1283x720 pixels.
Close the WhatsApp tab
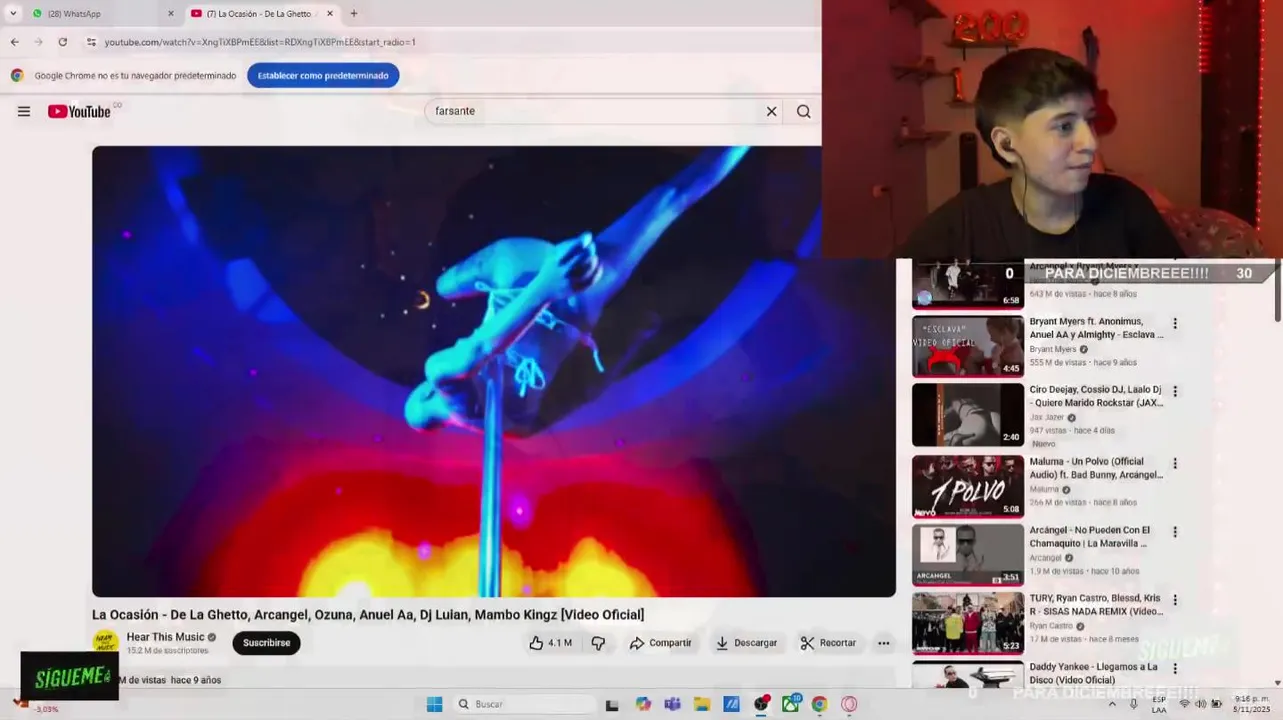click(170, 14)
